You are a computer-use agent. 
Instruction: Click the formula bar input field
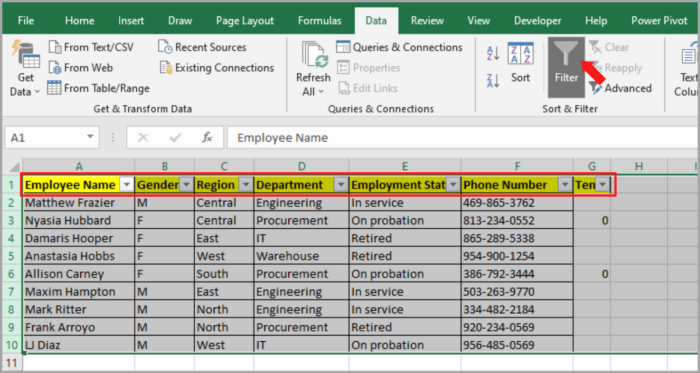click(x=462, y=137)
